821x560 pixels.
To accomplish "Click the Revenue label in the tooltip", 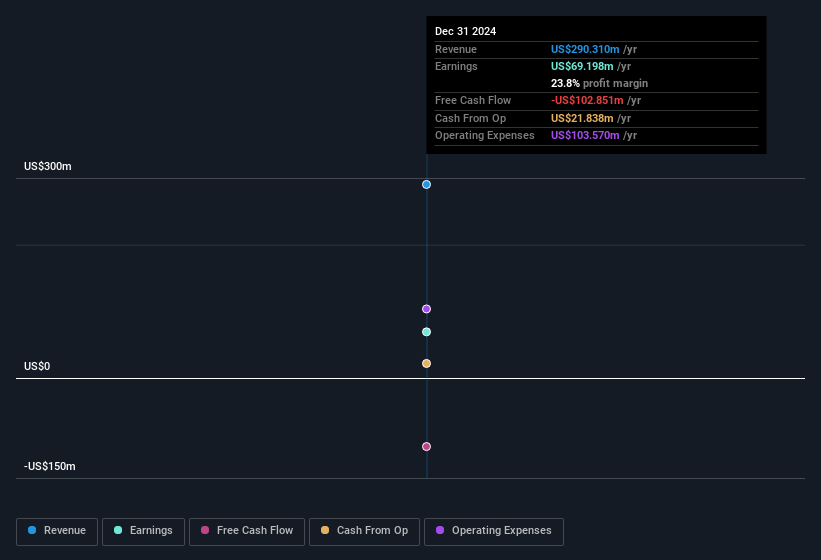I will tap(456, 49).
